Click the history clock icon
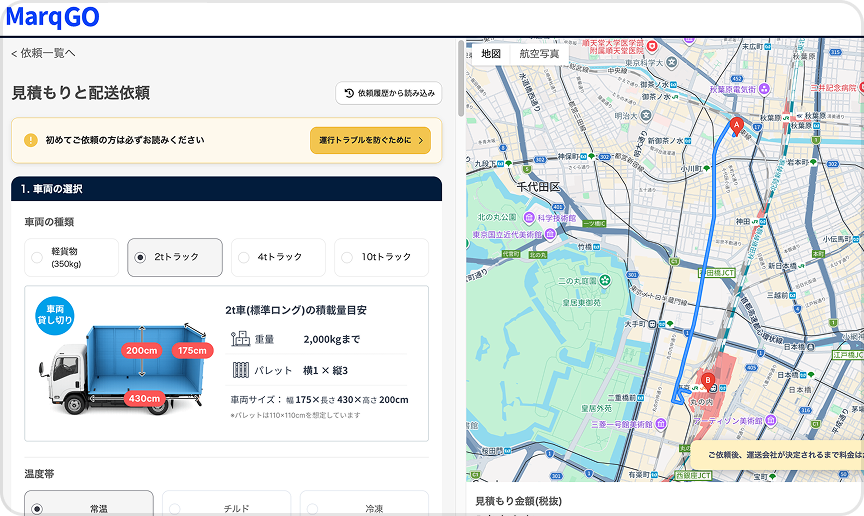This screenshot has width=864, height=516. 349,93
